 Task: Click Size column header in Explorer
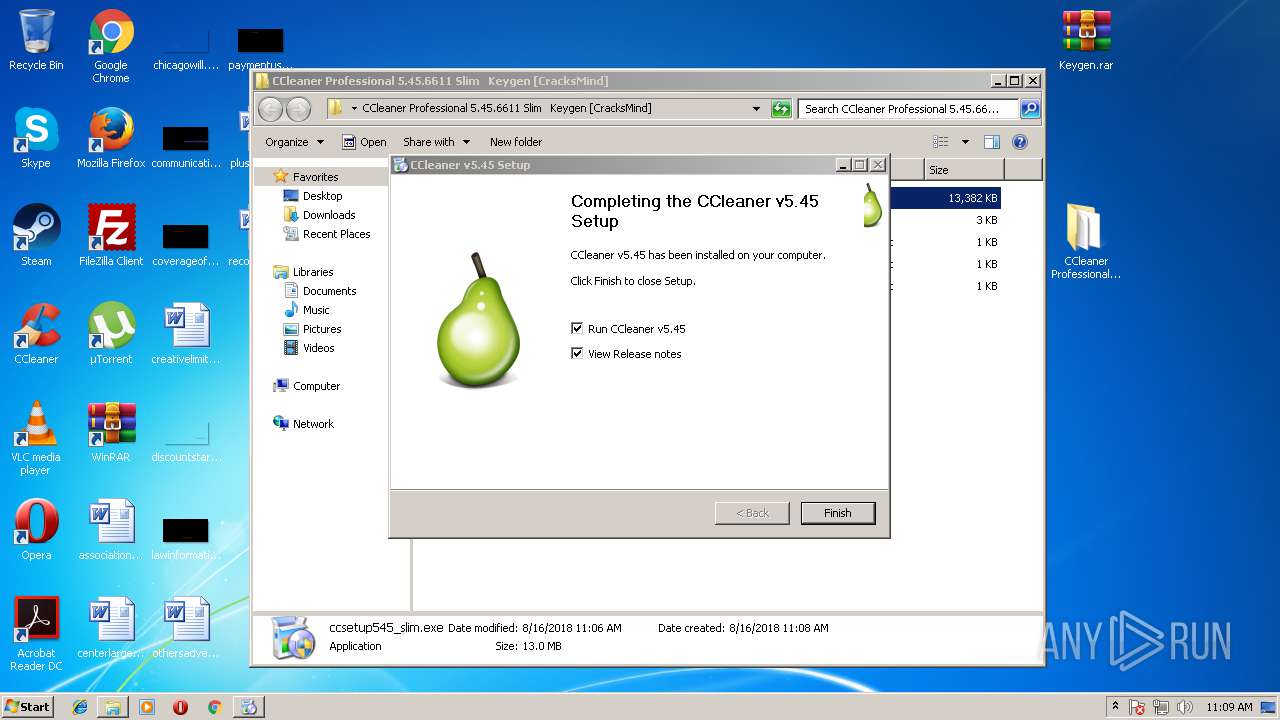pyautogui.click(x=964, y=170)
